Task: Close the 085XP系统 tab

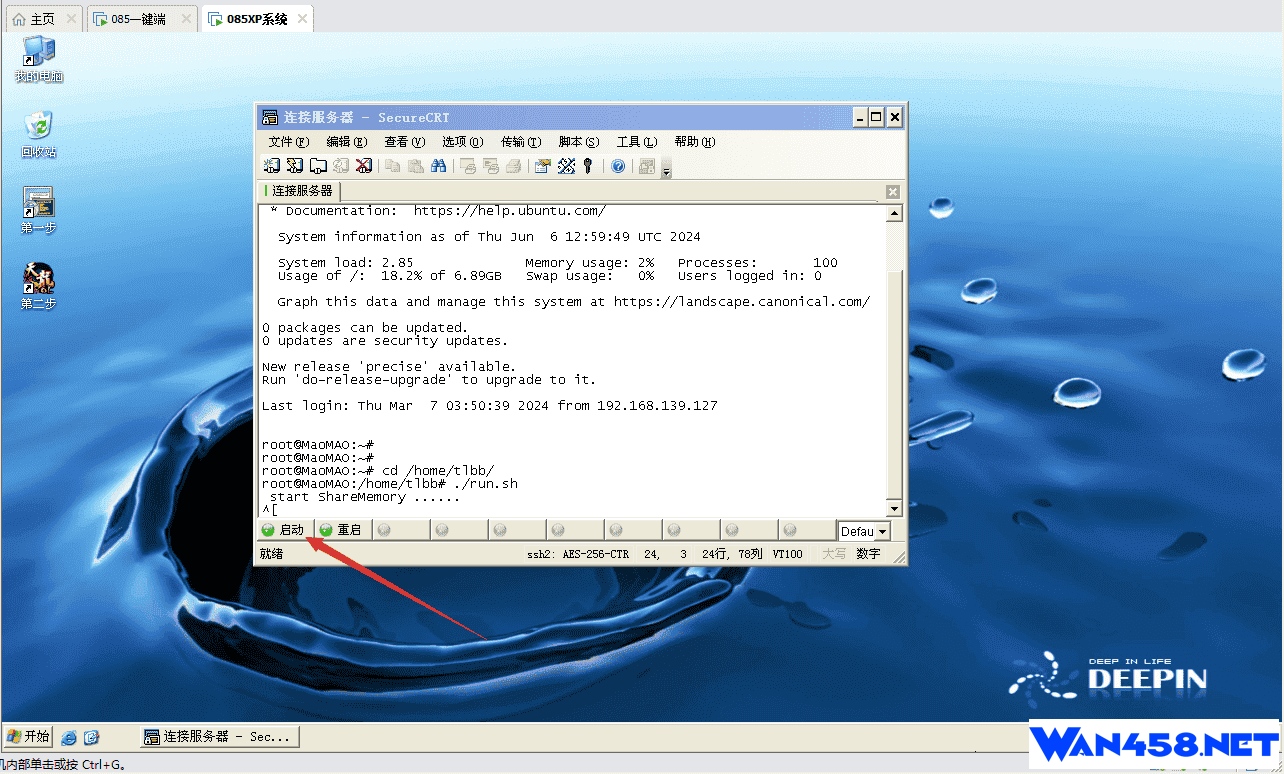Action: 303,19
